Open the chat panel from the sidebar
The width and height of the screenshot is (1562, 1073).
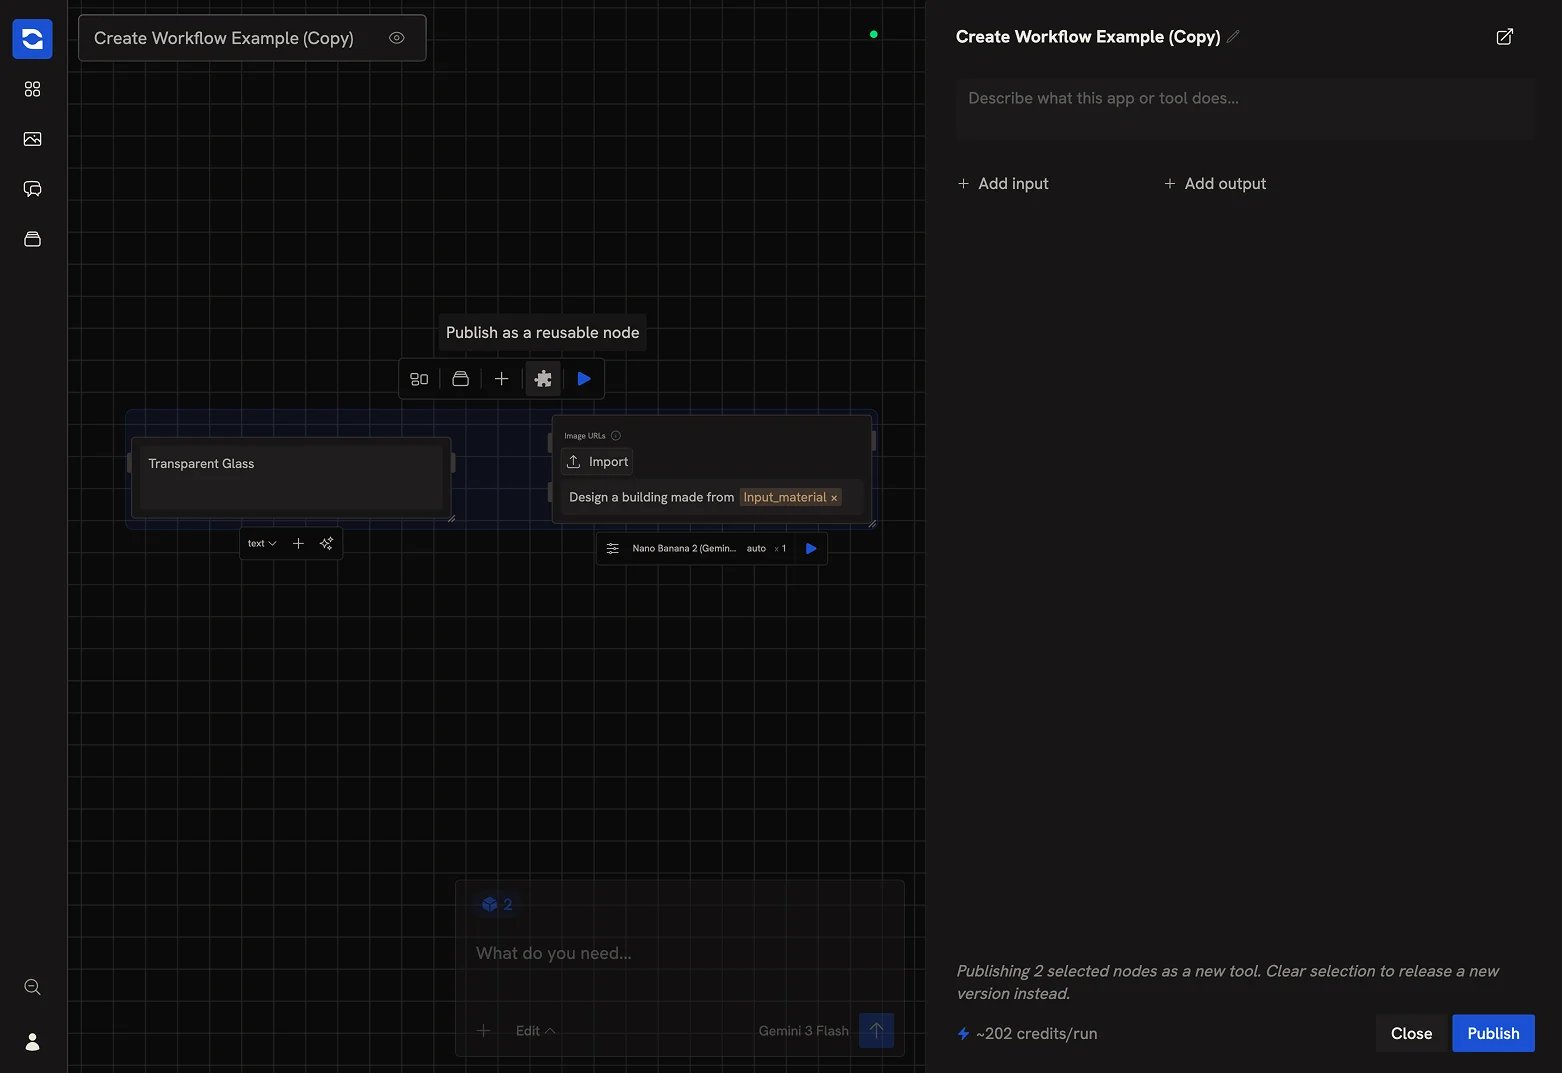pos(32,189)
